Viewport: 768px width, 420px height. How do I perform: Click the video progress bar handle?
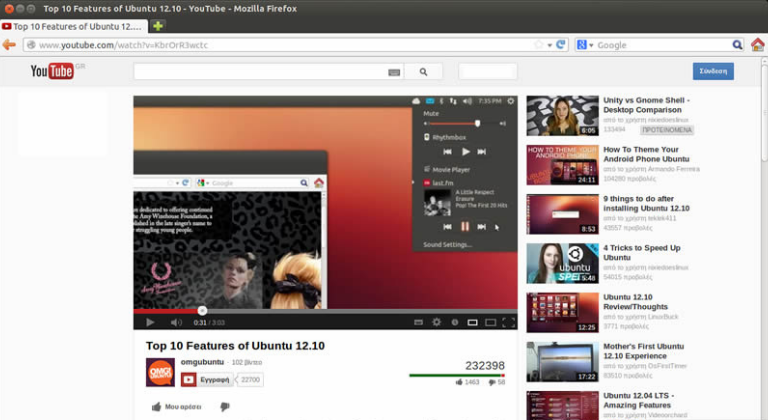pyautogui.click(x=202, y=310)
